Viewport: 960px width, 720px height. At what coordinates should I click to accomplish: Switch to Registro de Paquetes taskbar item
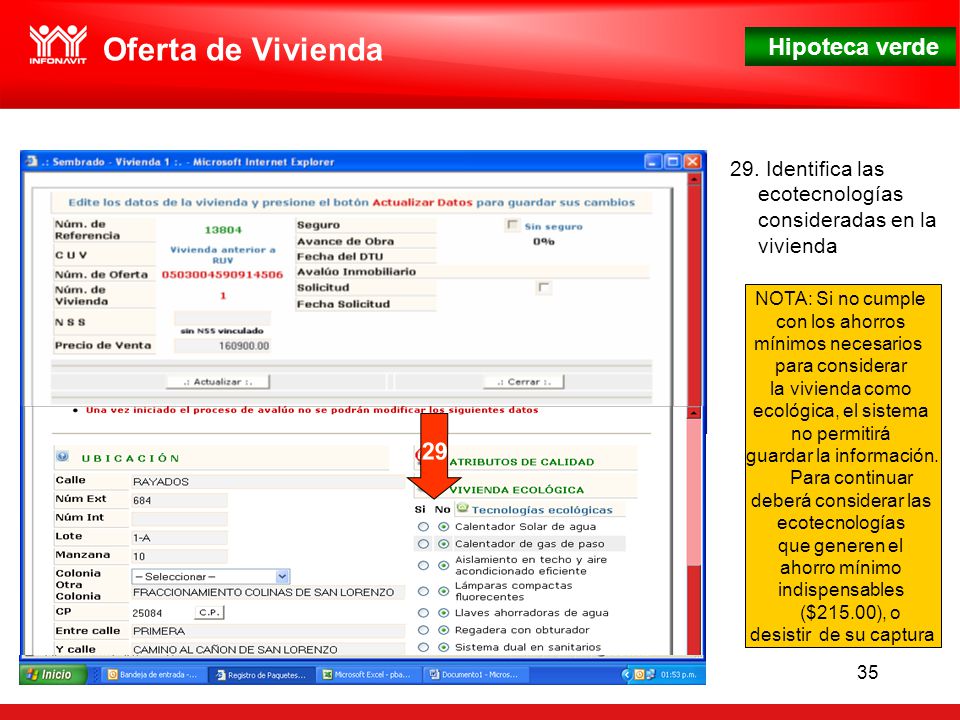[x=262, y=675]
